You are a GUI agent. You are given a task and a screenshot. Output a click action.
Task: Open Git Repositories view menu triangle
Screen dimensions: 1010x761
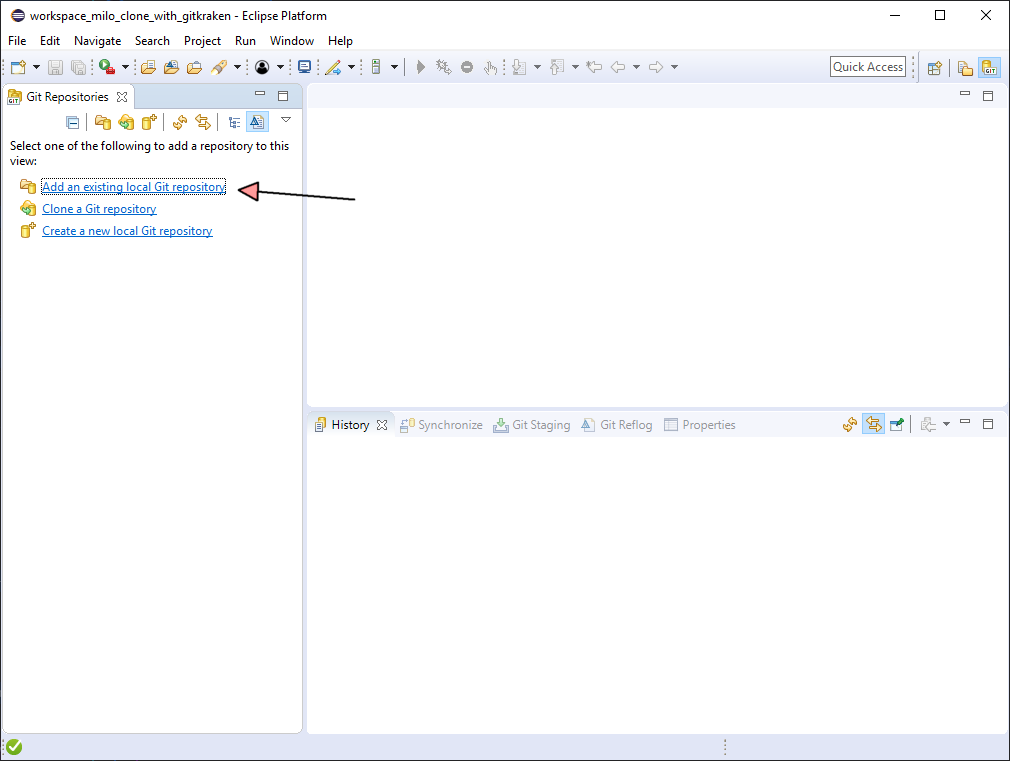coord(286,120)
